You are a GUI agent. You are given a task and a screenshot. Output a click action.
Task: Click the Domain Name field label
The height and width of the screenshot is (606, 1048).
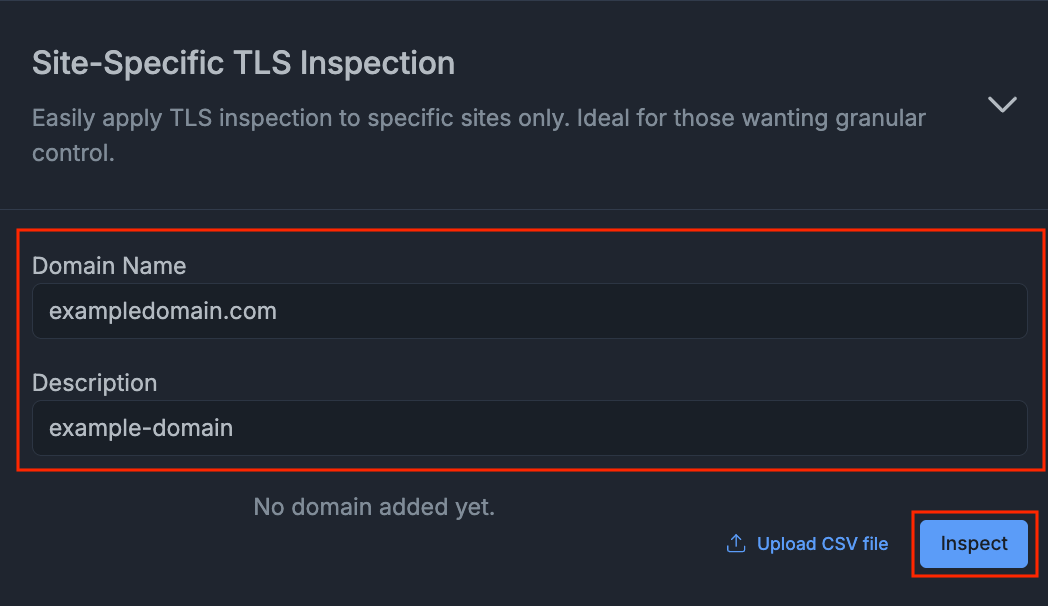(x=109, y=266)
